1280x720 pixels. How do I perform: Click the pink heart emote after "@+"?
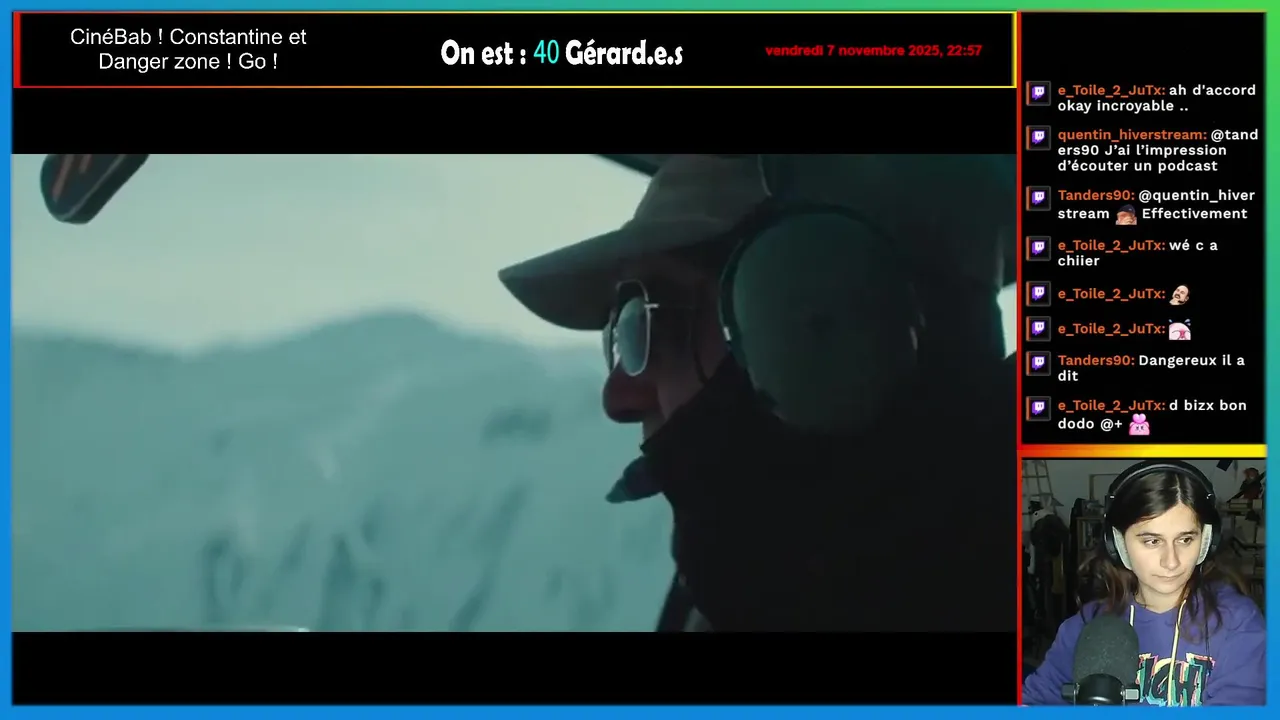(1139, 424)
